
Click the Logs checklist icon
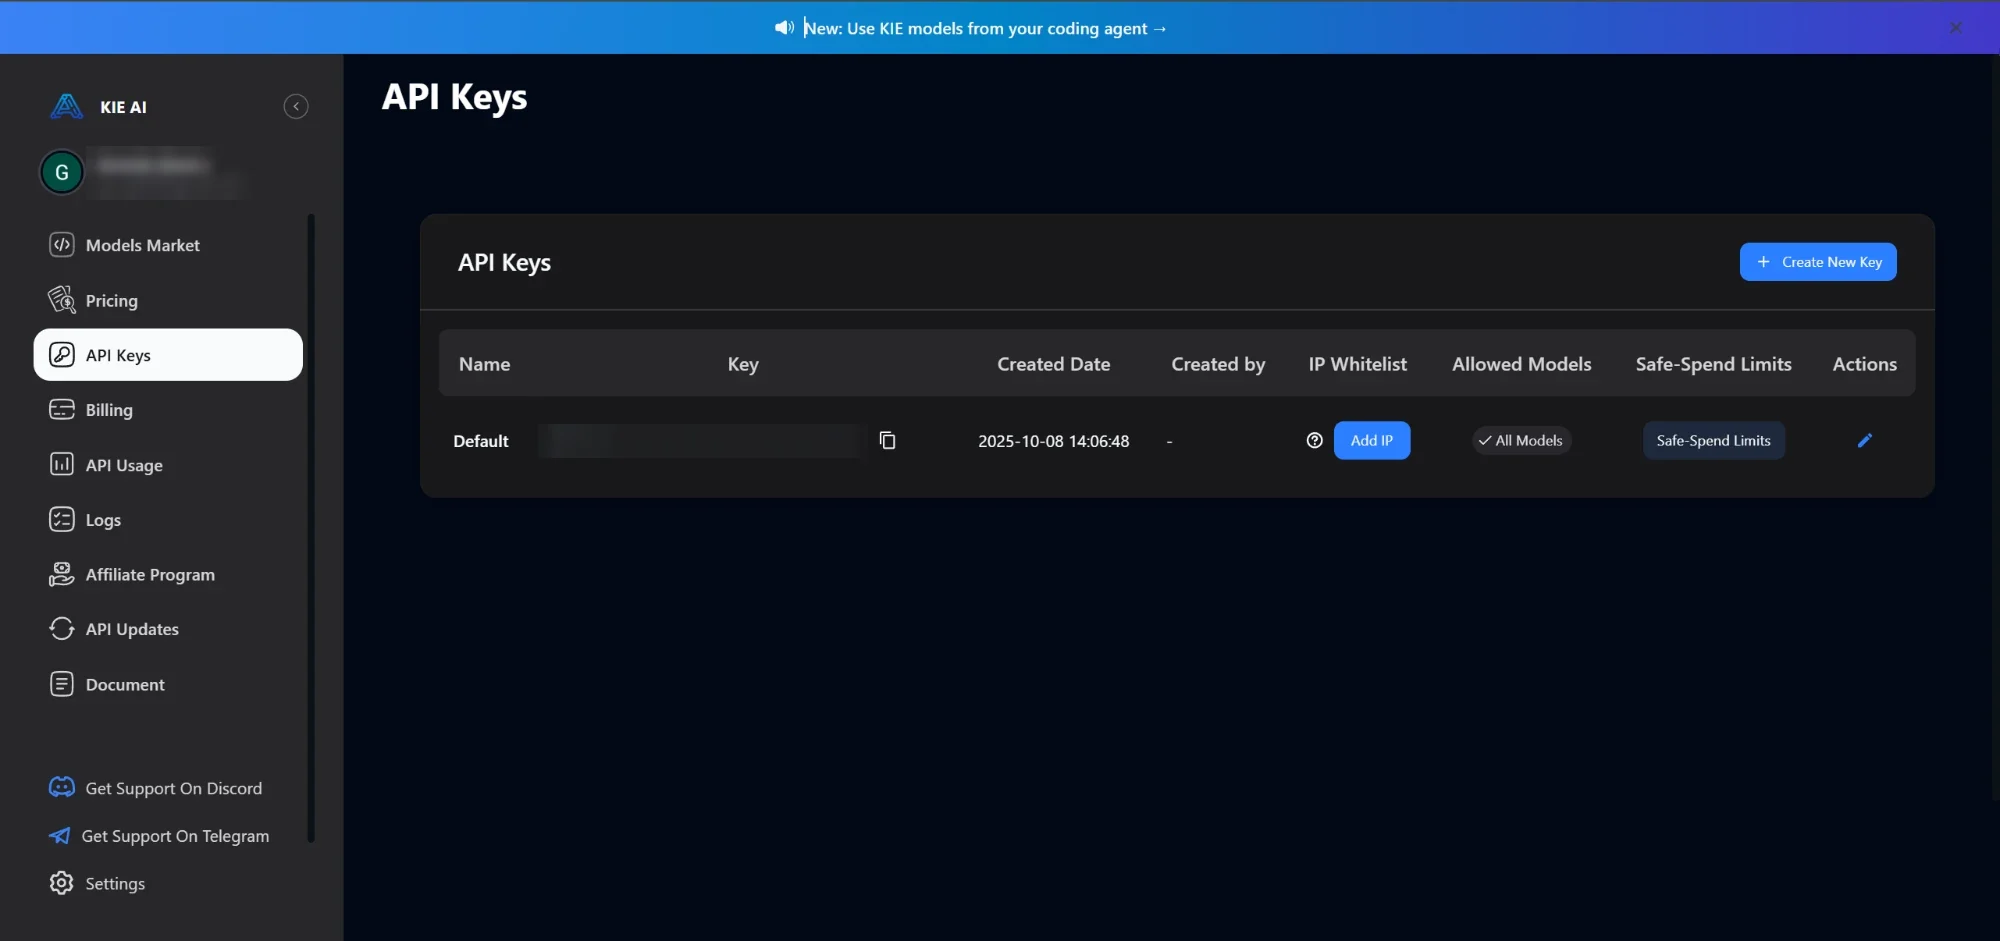62,519
